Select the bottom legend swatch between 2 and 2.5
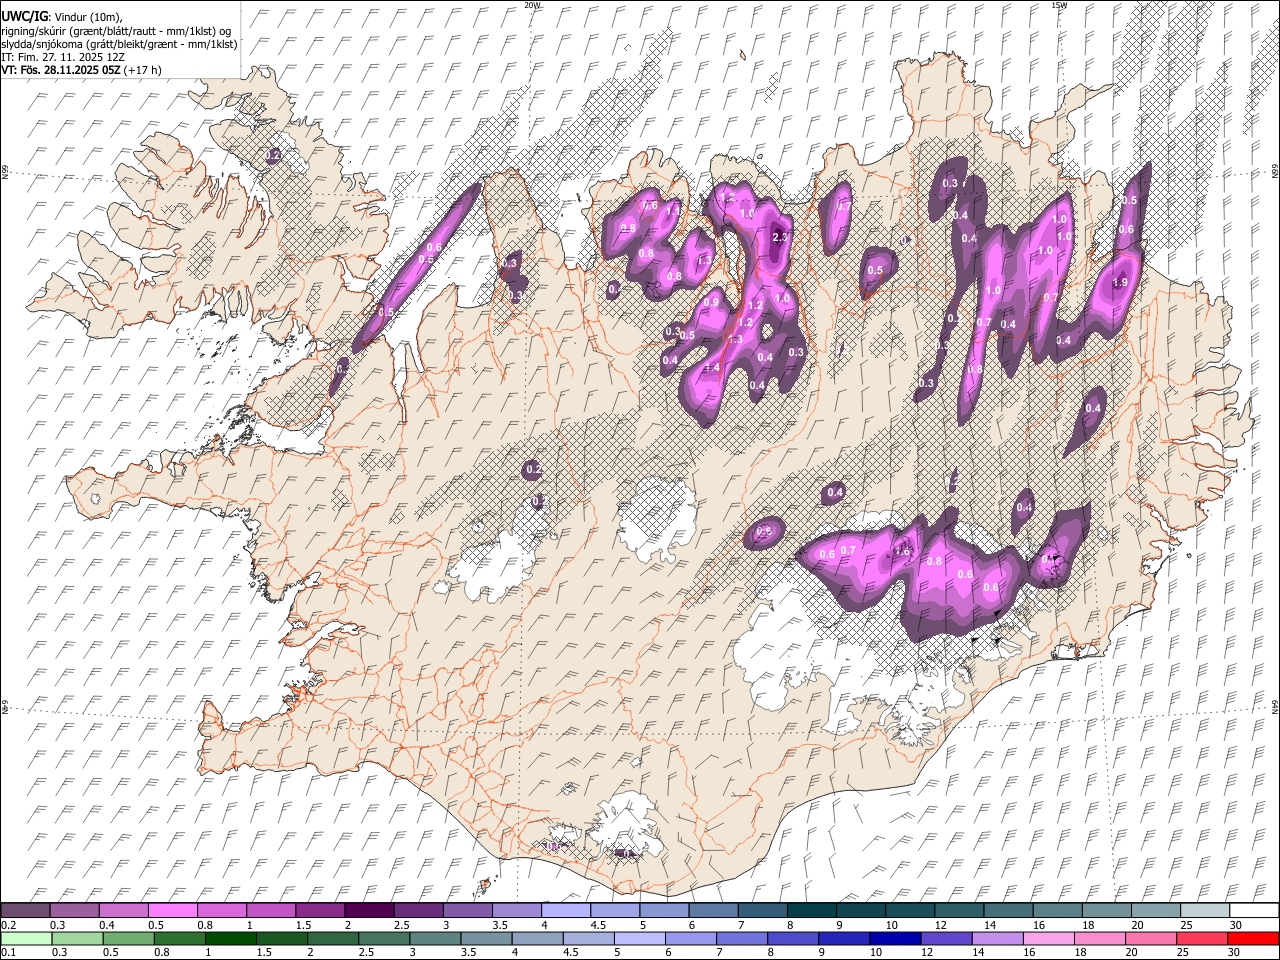 (333, 938)
